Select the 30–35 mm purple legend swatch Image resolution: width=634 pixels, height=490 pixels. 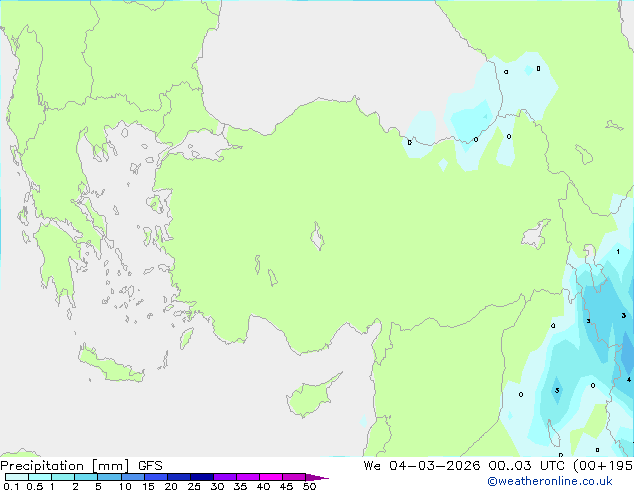(225, 477)
